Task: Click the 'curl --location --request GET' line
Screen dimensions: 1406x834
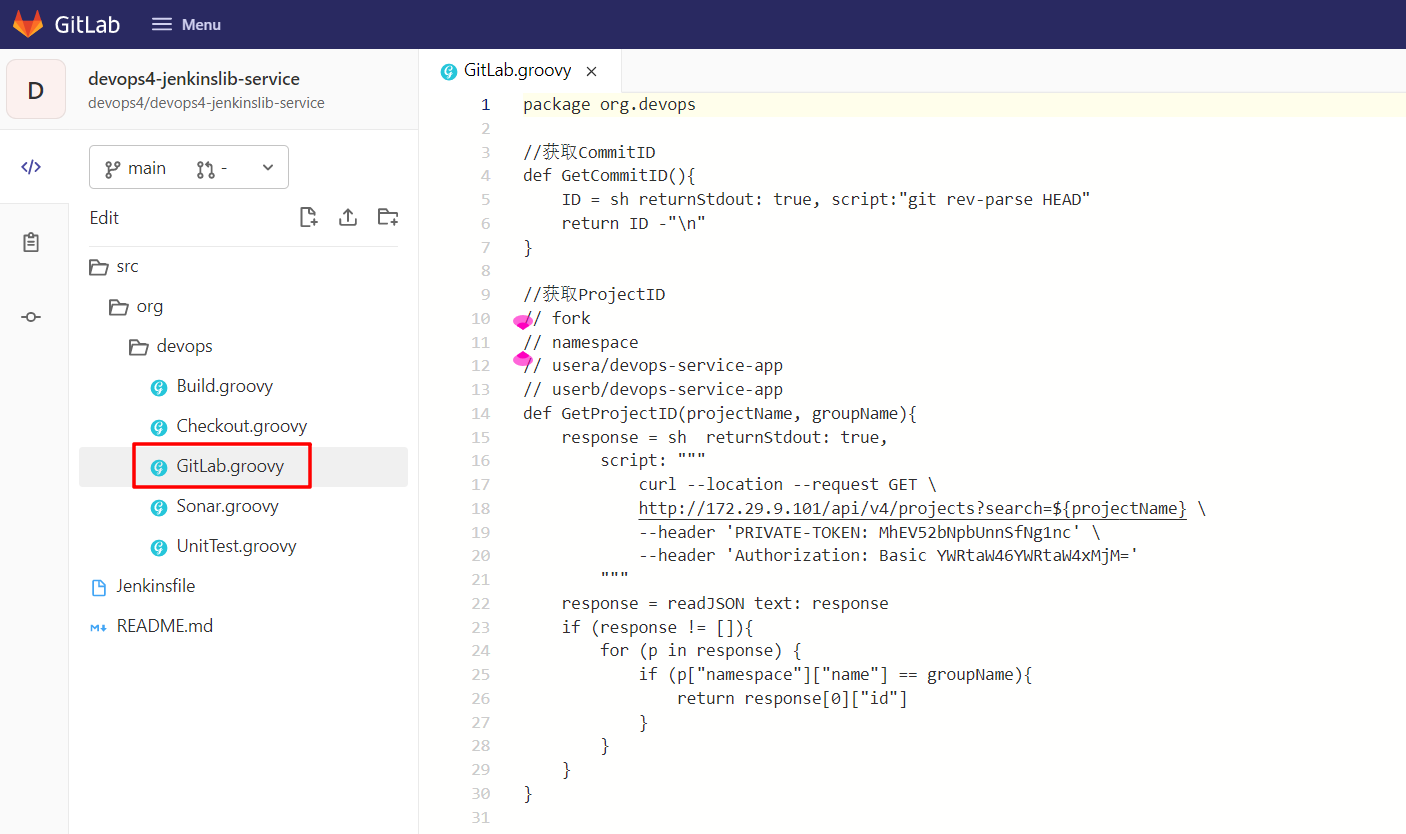Action: (788, 484)
